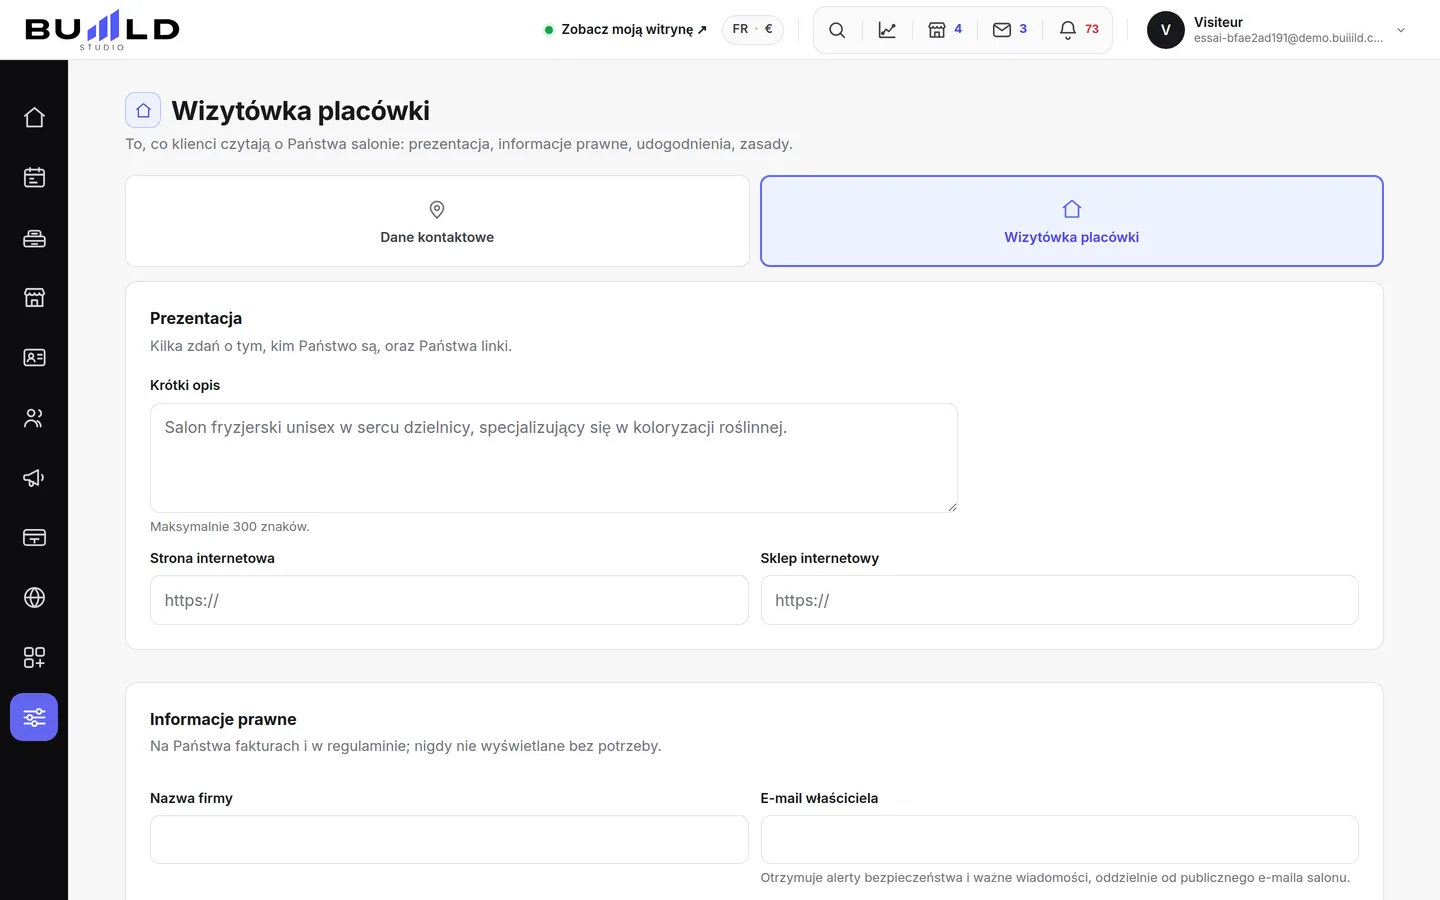Click the V avatar circle
This screenshot has width=1440, height=900.
tap(1165, 30)
